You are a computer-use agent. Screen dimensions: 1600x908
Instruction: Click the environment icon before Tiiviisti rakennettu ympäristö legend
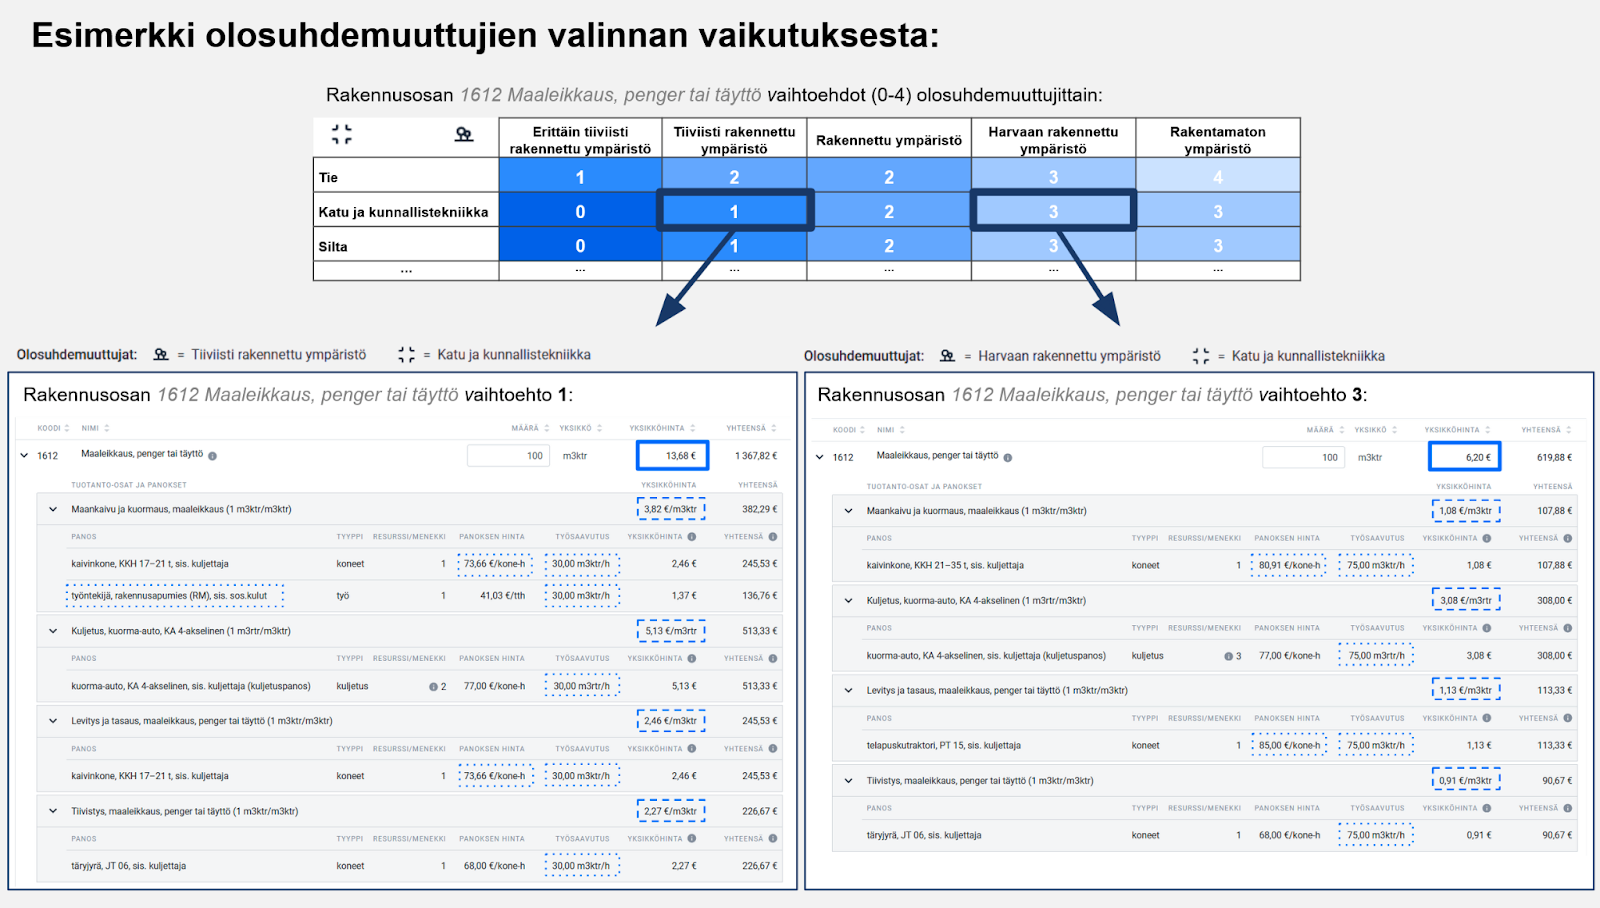161,354
